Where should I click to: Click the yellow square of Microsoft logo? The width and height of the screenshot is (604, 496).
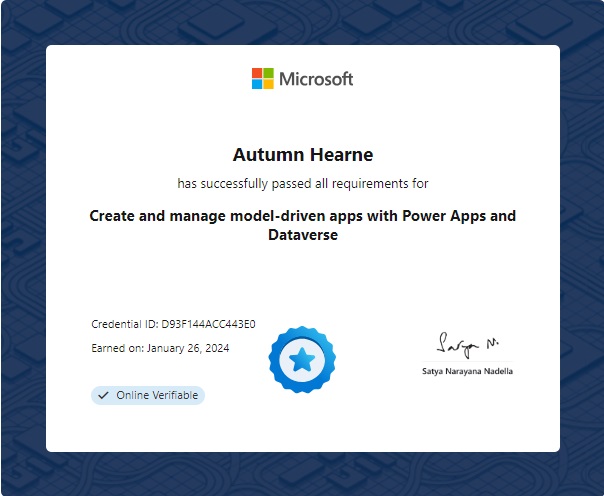tap(269, 85)
